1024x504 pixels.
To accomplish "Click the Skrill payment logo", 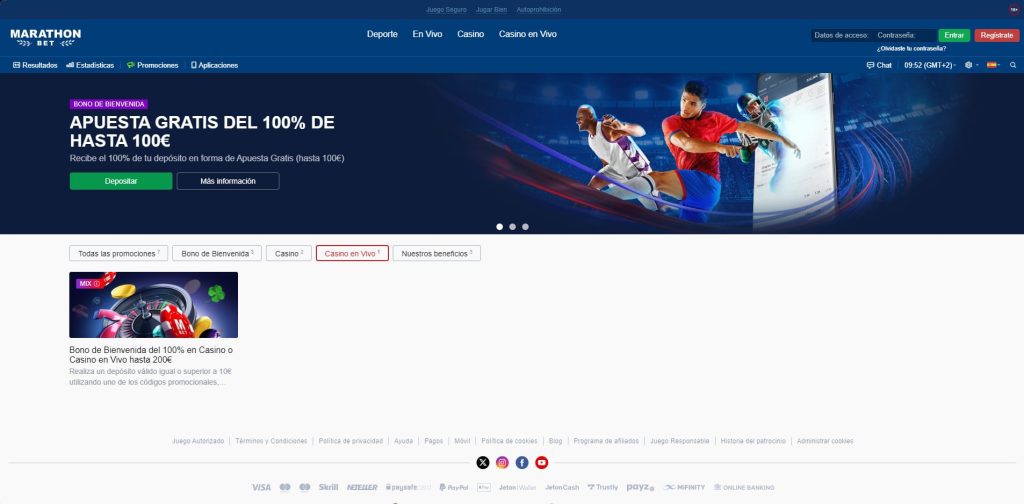I will coord(328,488).
